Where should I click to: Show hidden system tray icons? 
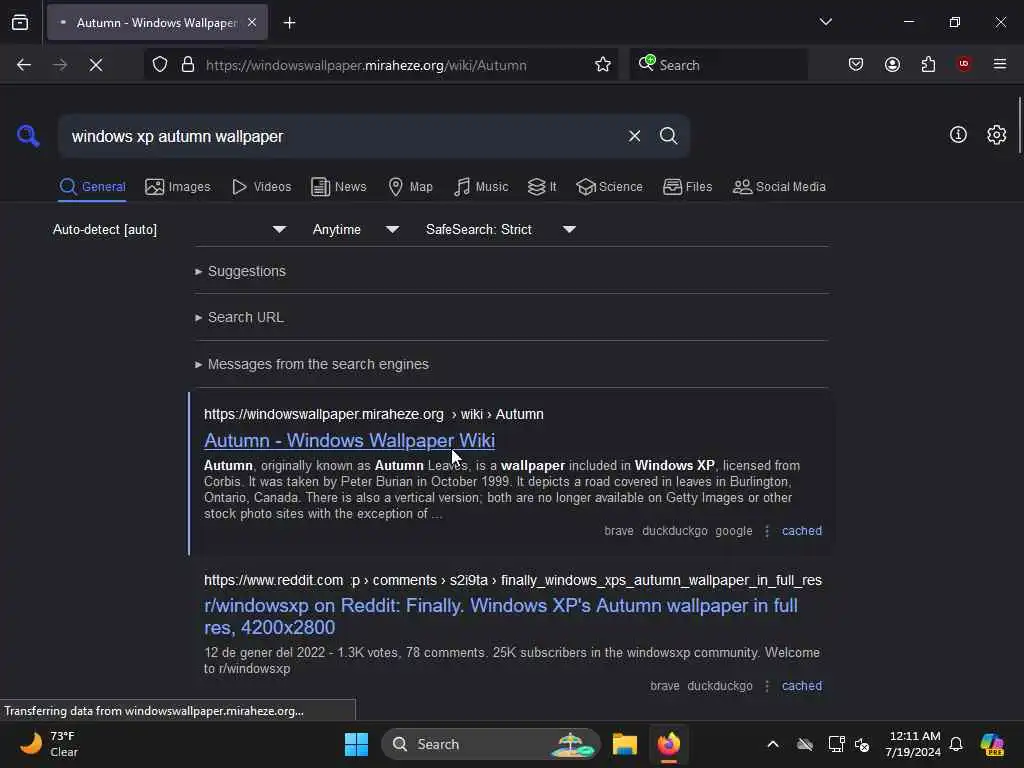(x=773, y=744)
